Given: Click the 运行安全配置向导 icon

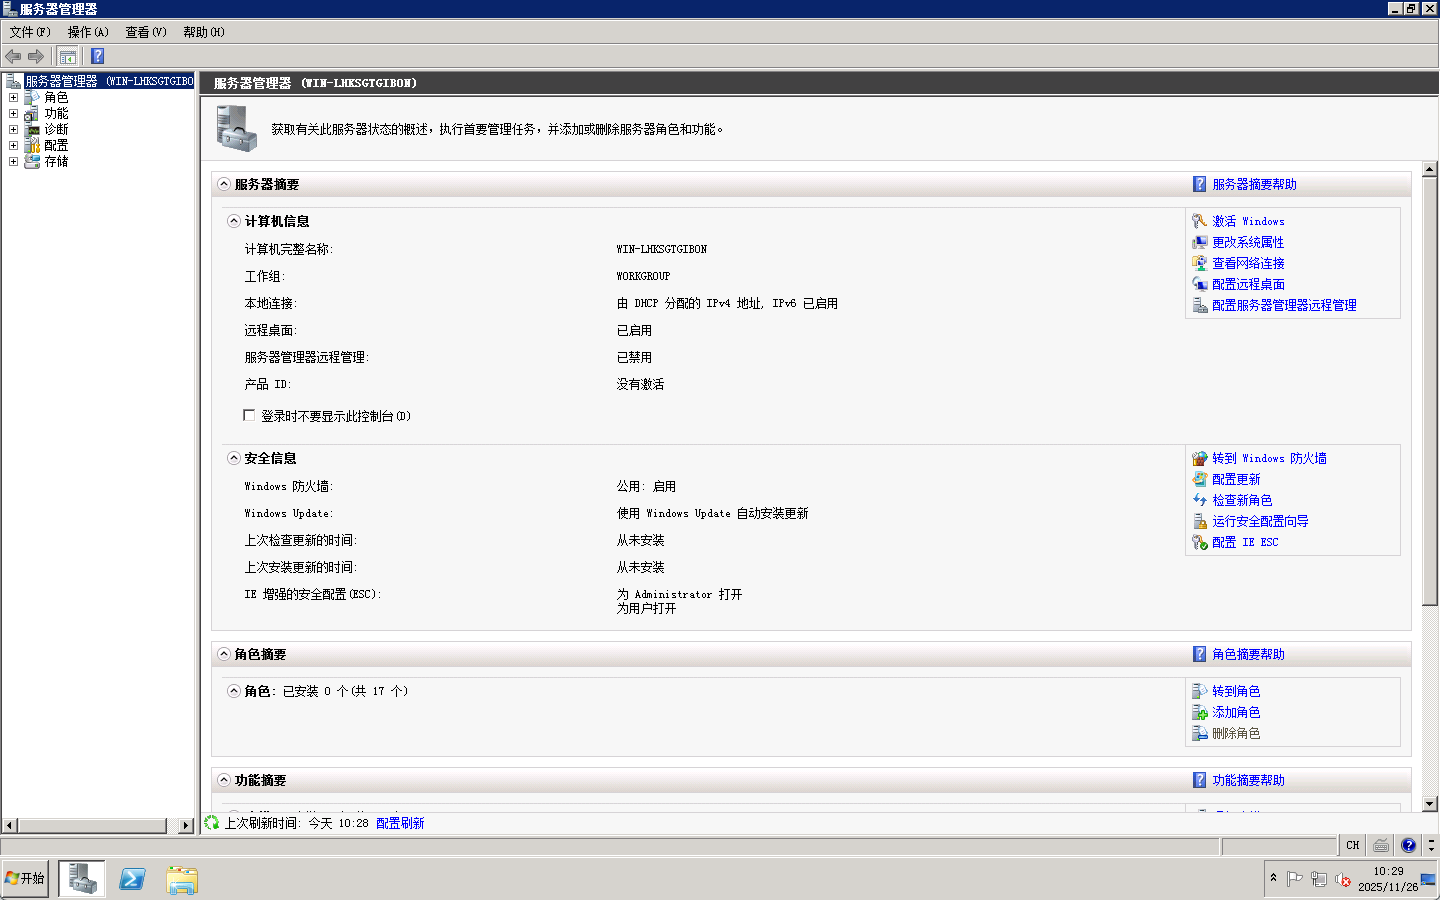Looking at the screenshot, I should [x=1200, y=521].
